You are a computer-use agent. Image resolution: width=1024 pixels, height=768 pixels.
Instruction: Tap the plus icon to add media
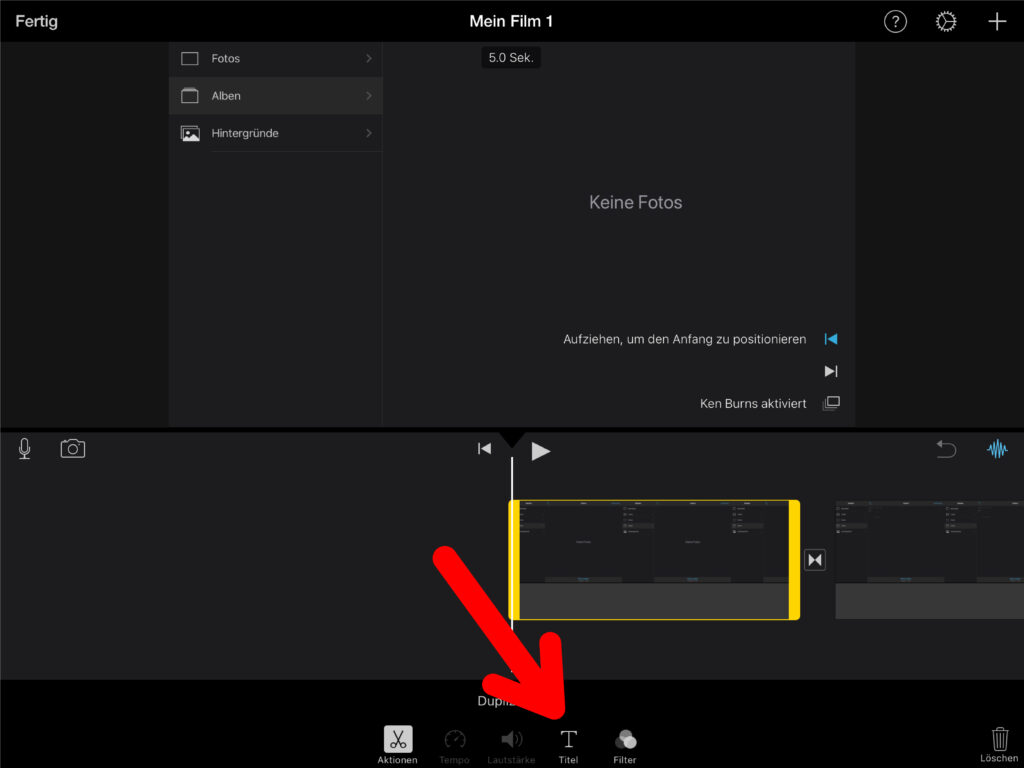coord(997,22)
